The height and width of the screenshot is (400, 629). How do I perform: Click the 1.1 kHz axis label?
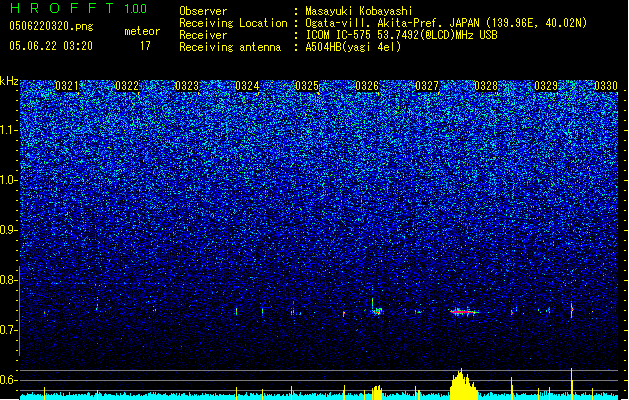tap(8, 130)
